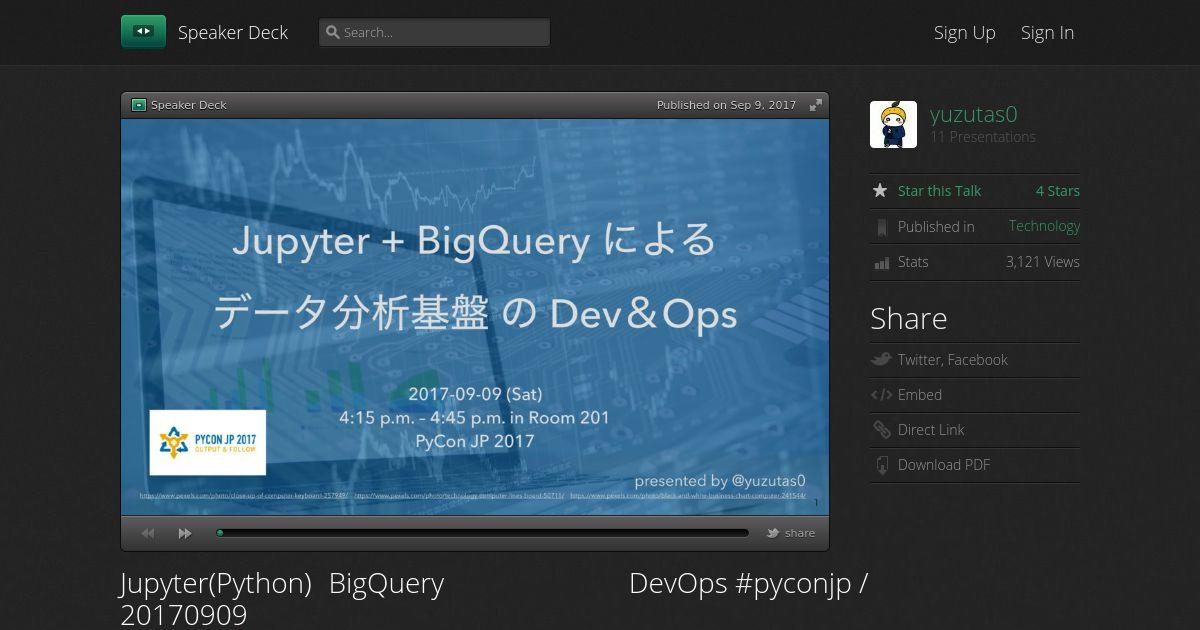This screenshot has width=1200, height=630.
Task: Click the Embed code brackets icon
Action: click(x=881, y=395)
